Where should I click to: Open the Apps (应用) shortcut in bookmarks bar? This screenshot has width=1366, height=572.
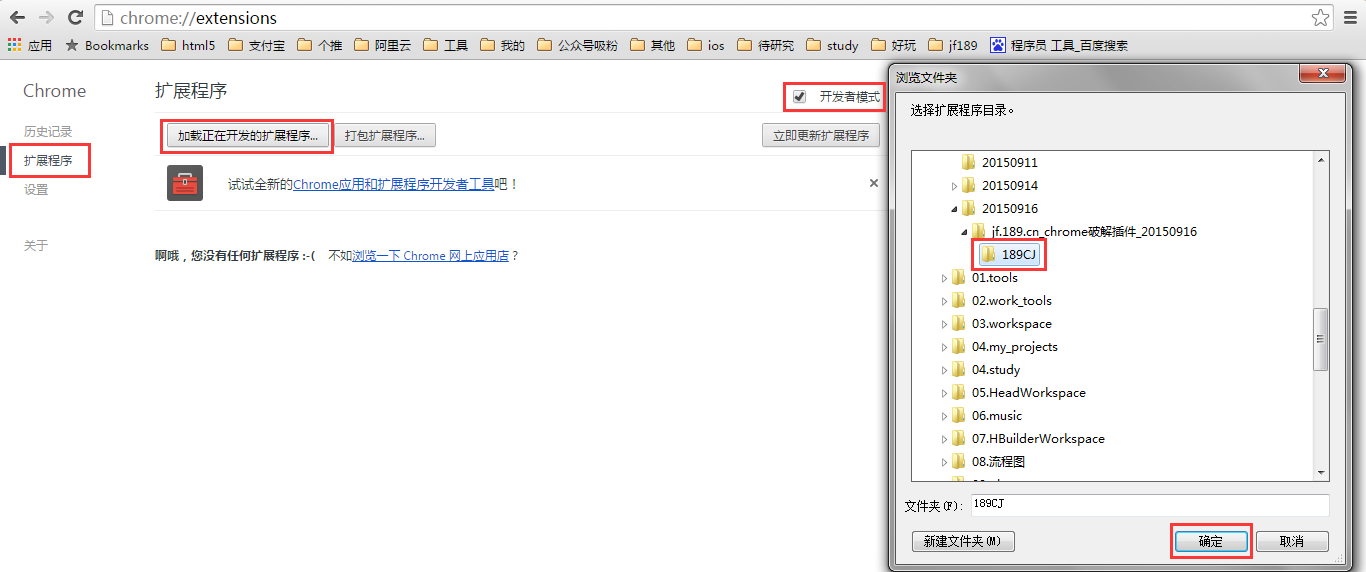click(x=30, y=45)
